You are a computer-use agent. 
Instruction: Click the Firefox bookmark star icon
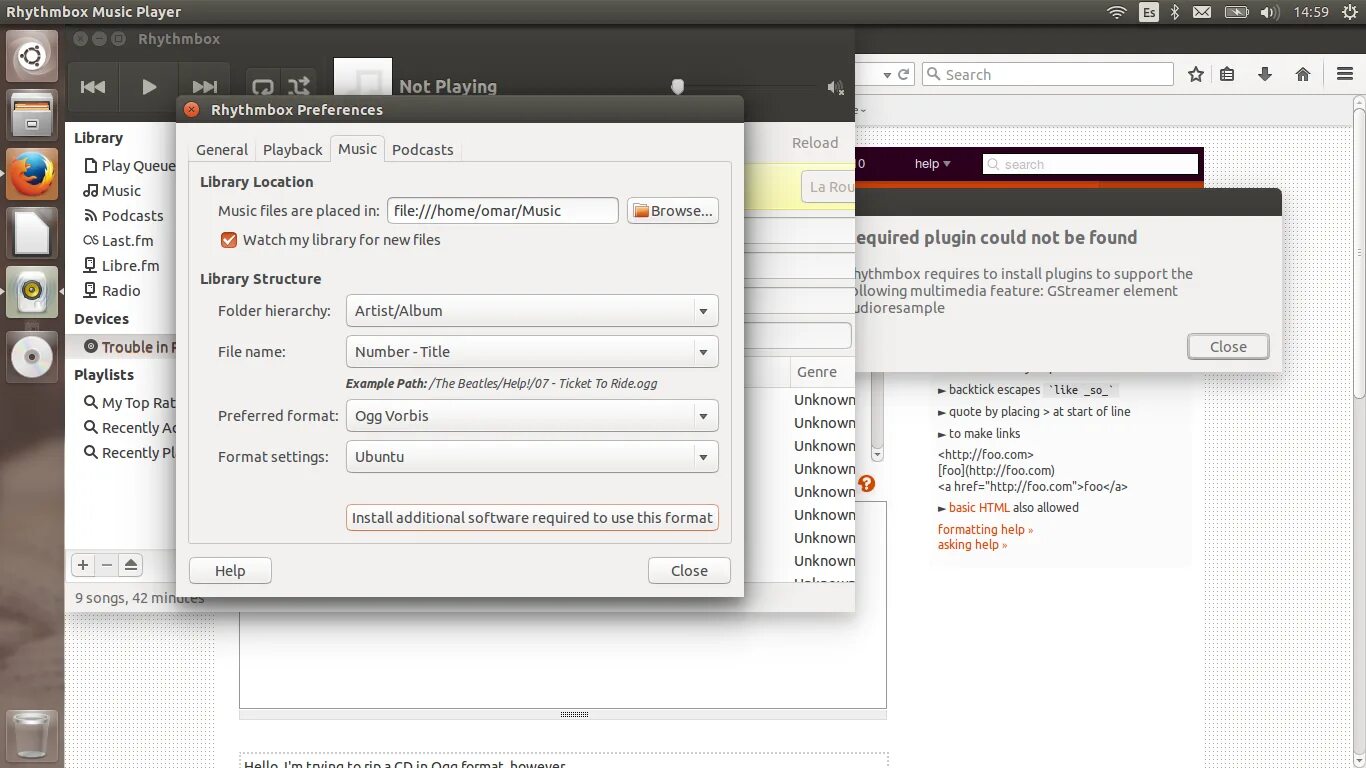coord(1196,75)
